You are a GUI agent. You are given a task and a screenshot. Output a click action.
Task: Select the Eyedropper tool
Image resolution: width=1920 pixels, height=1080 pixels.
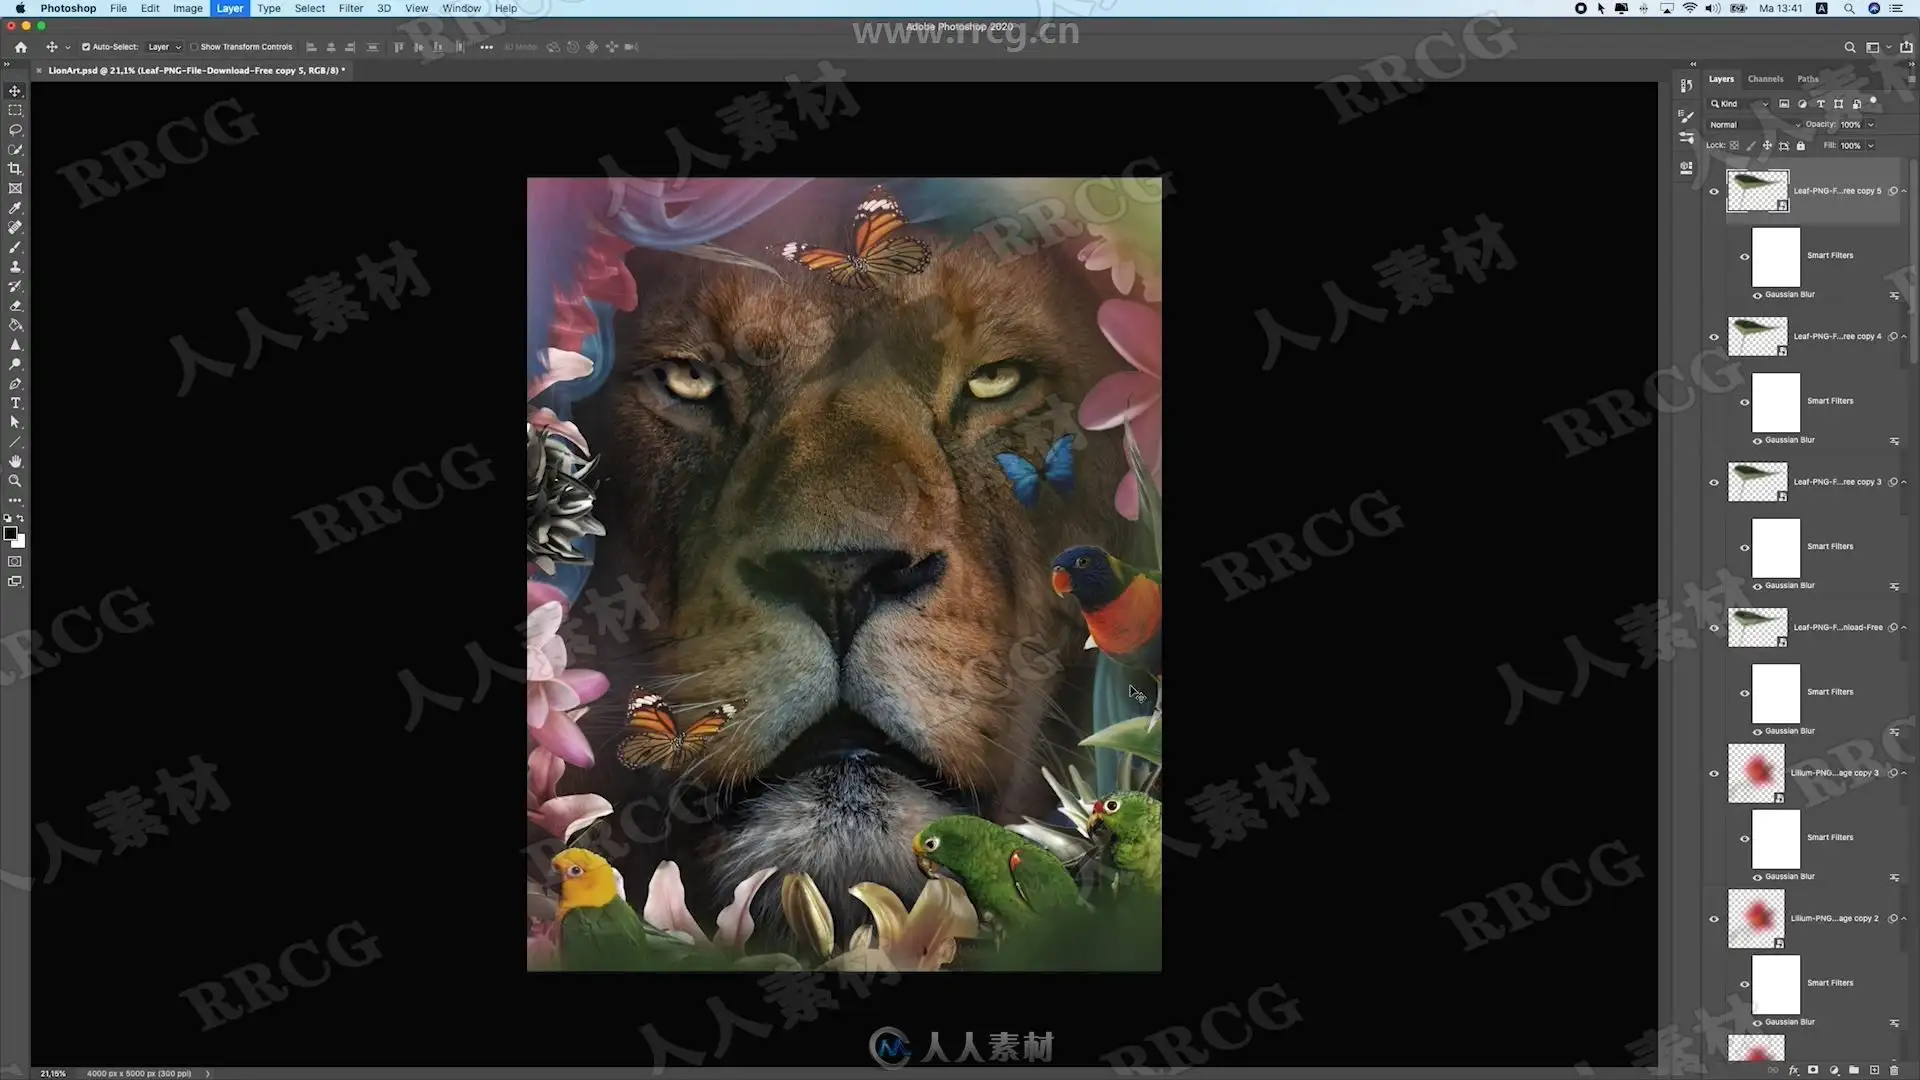click(15, 208)
